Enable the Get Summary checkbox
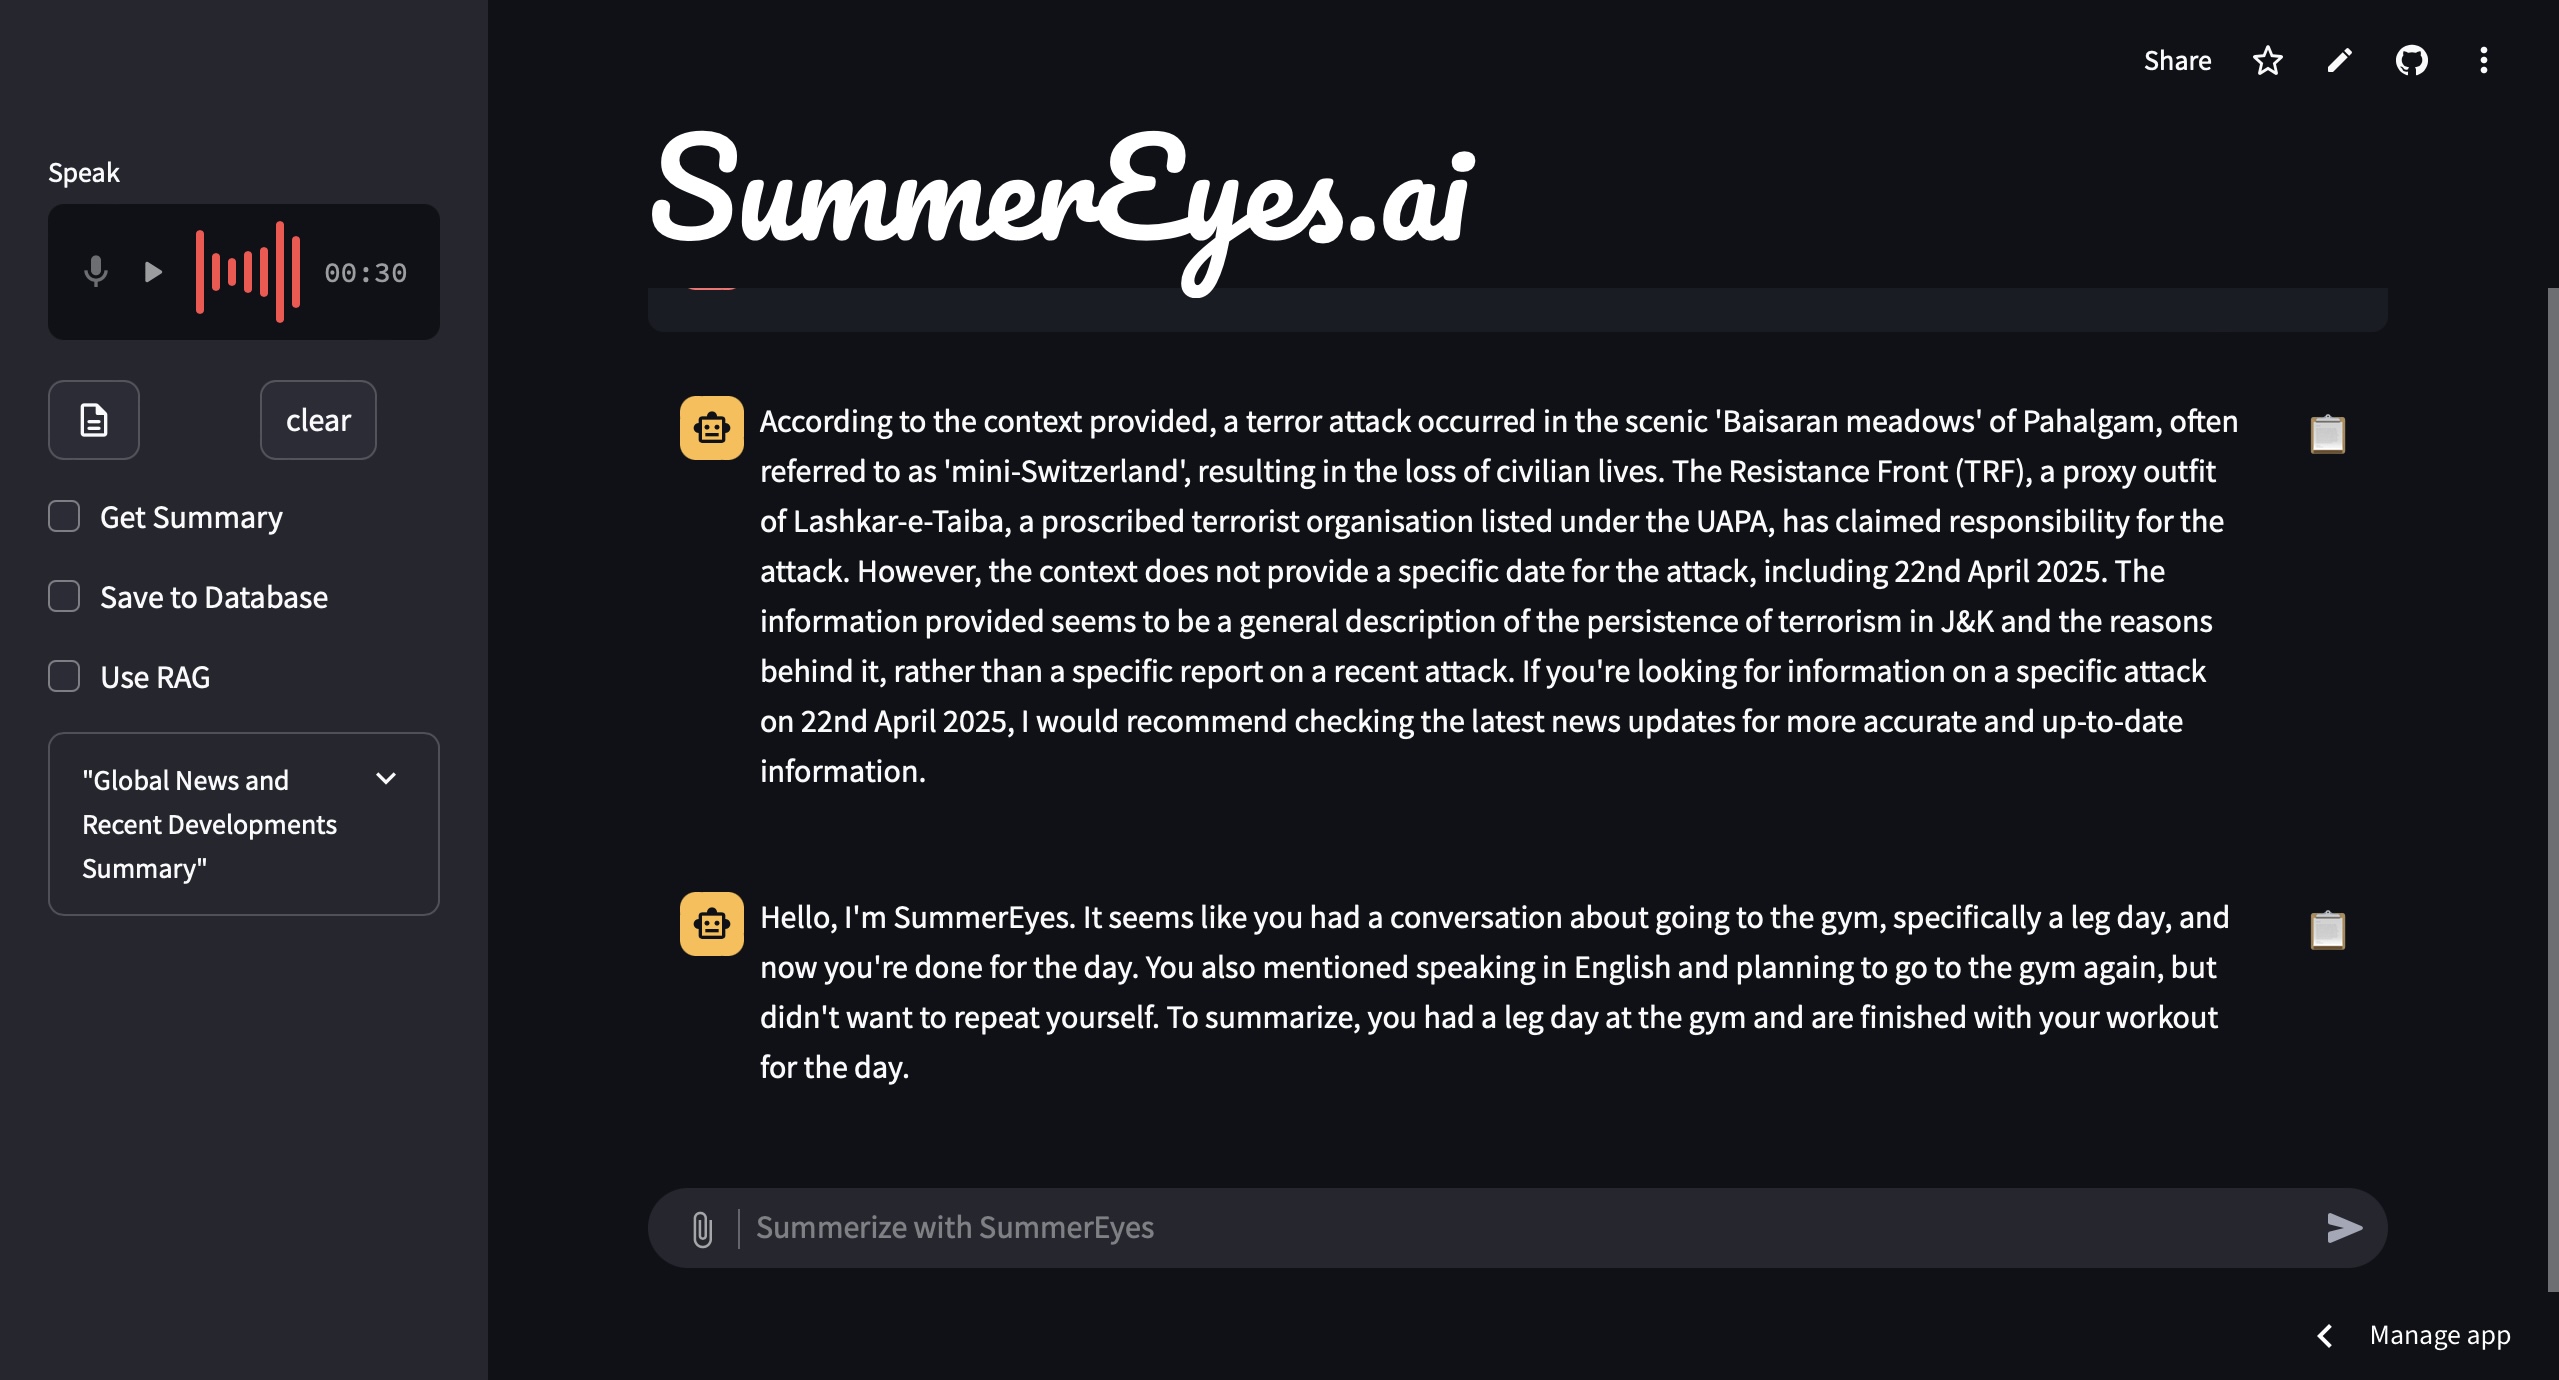Viewport: 2559px width, 1380px height. click(65, 517)
